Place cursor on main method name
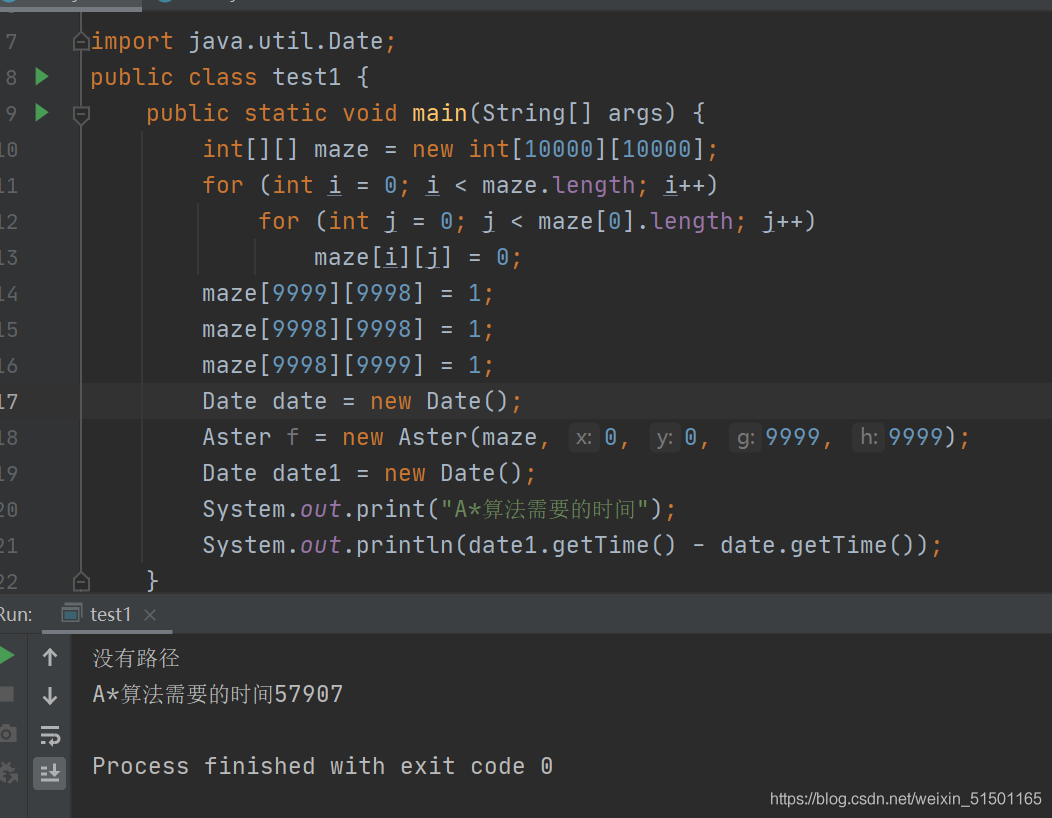The image size is (1052, 818). [439, 113]
